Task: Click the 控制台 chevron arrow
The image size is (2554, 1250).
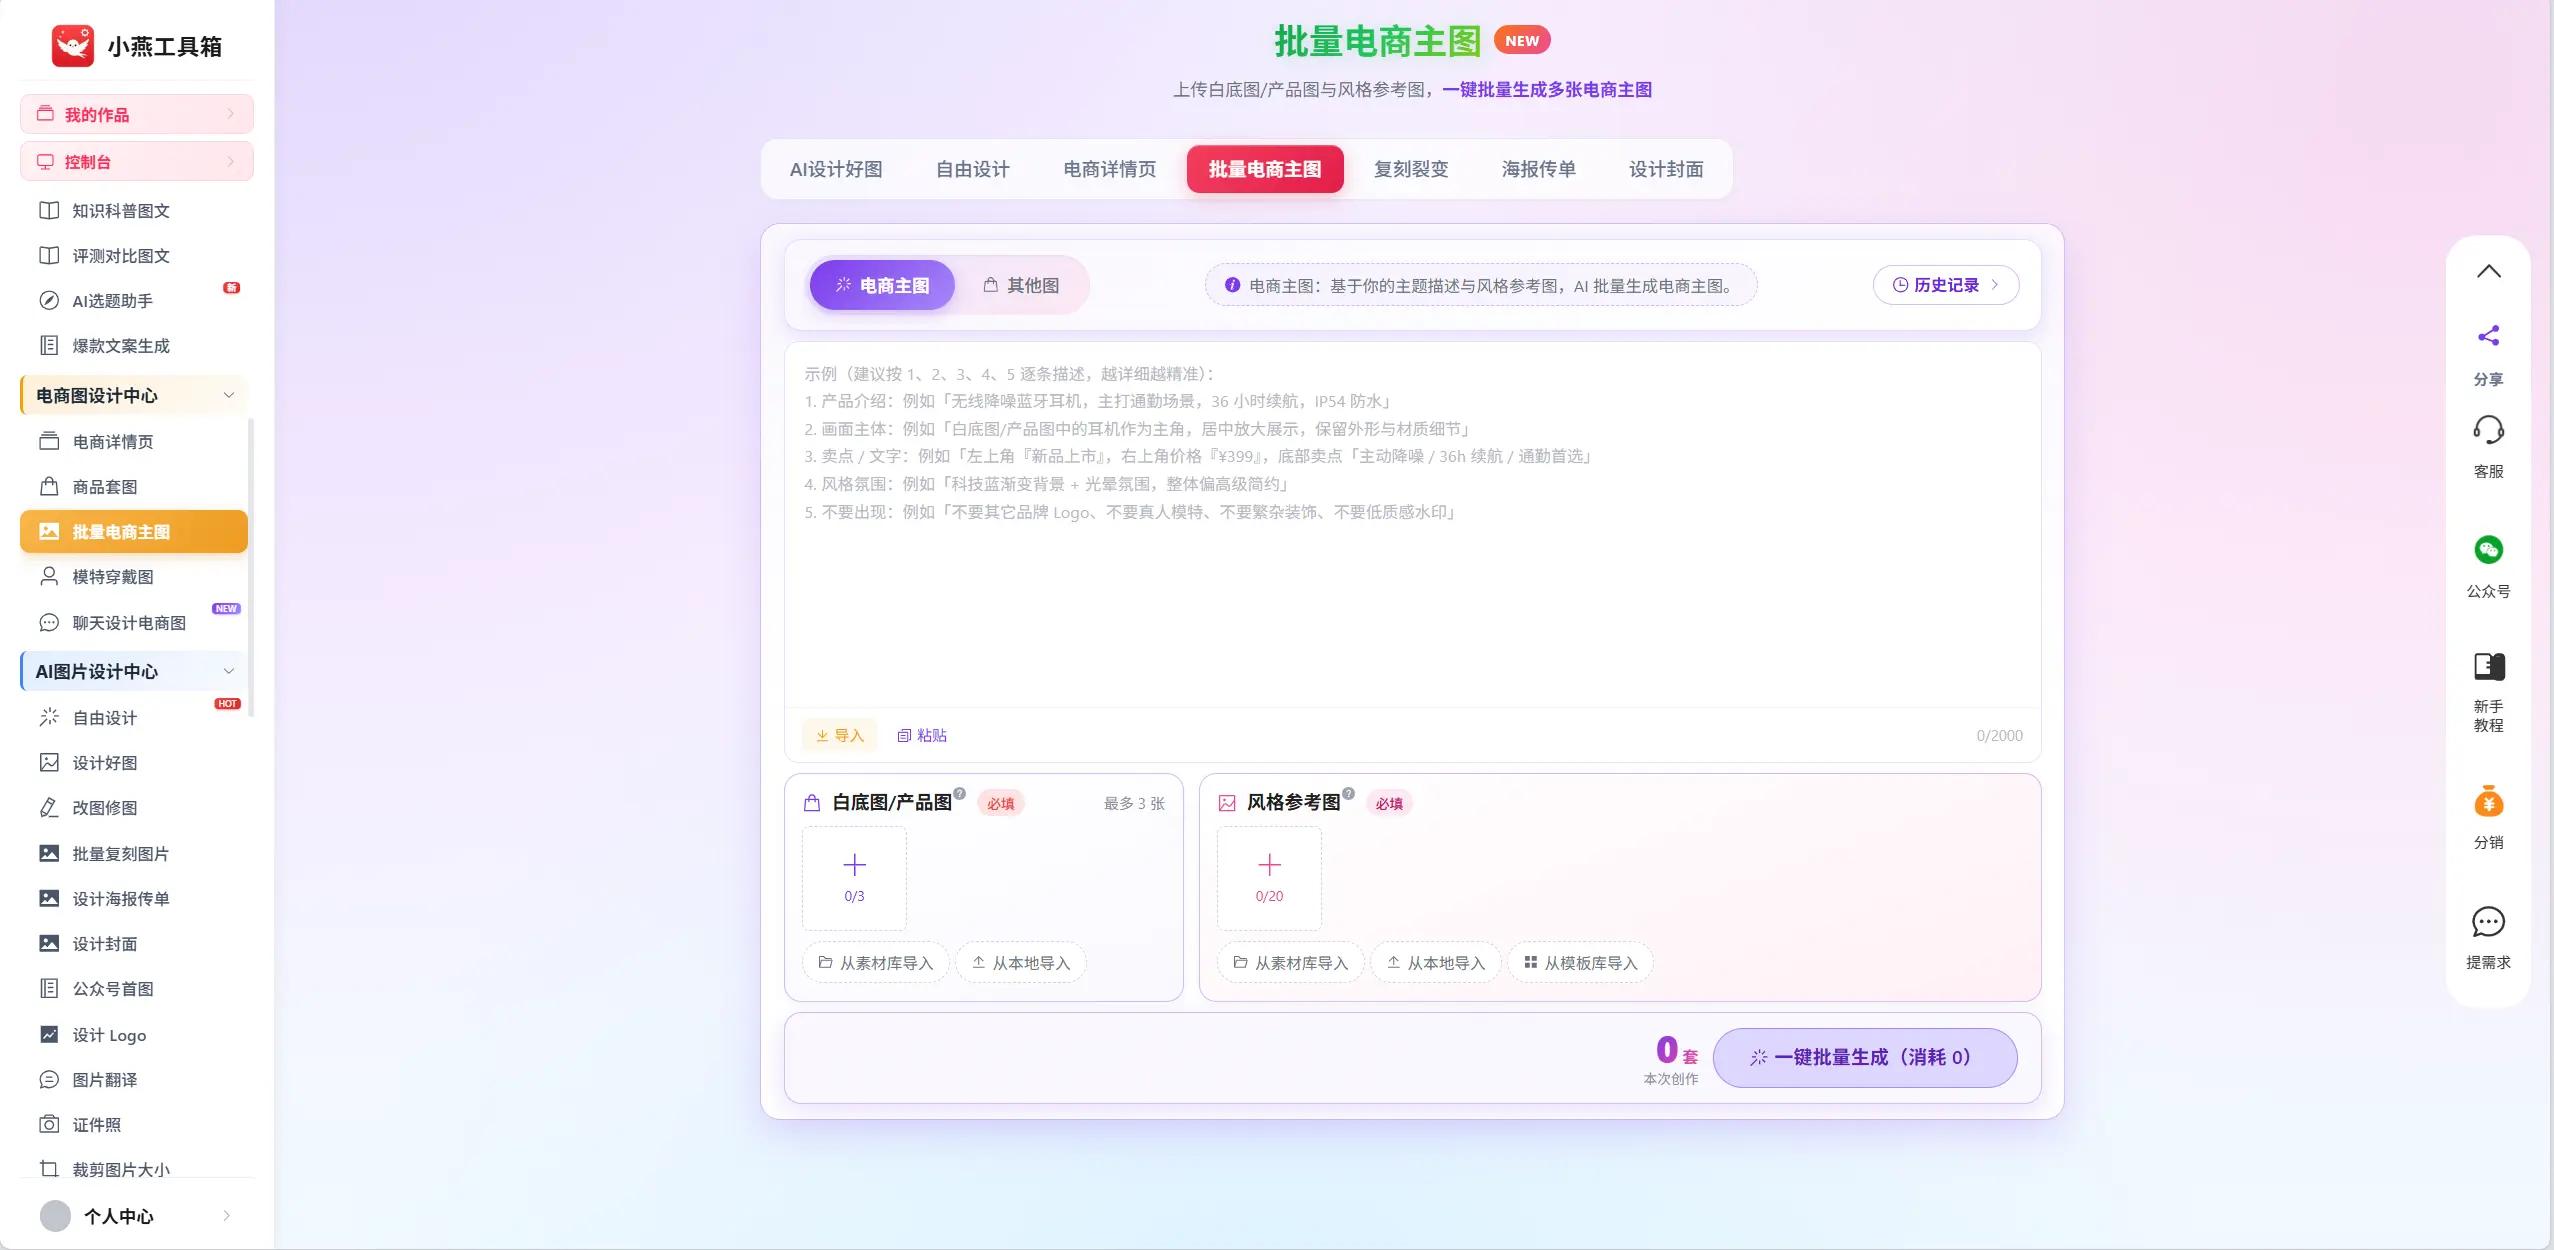Action: click(231, 162)
